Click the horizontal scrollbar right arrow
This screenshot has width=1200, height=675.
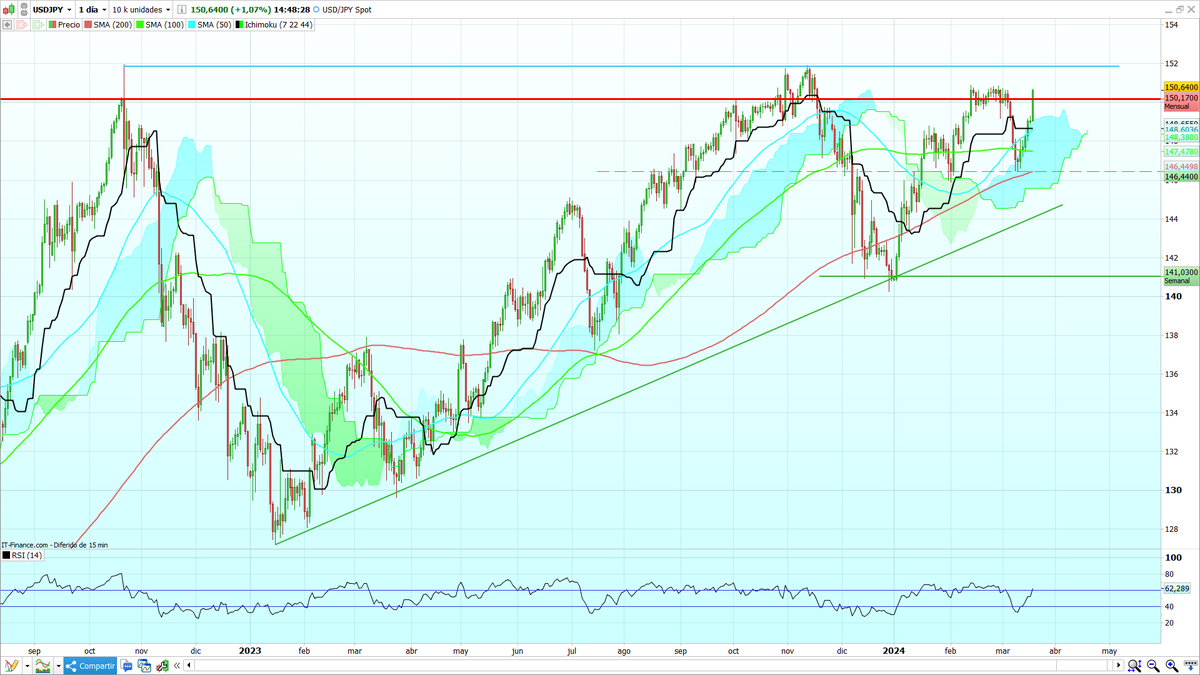click(1119, 665)
